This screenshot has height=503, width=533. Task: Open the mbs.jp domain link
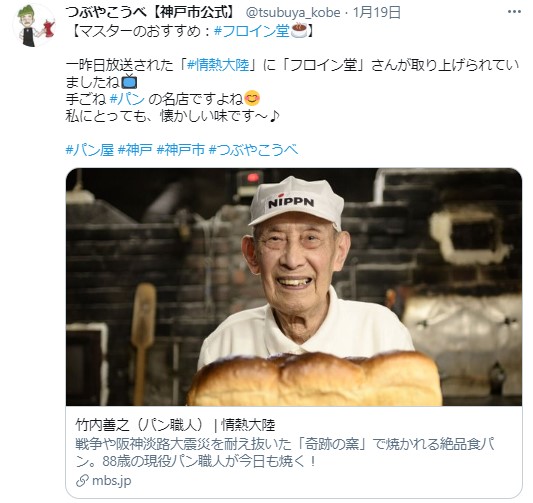tap(111, 481)
